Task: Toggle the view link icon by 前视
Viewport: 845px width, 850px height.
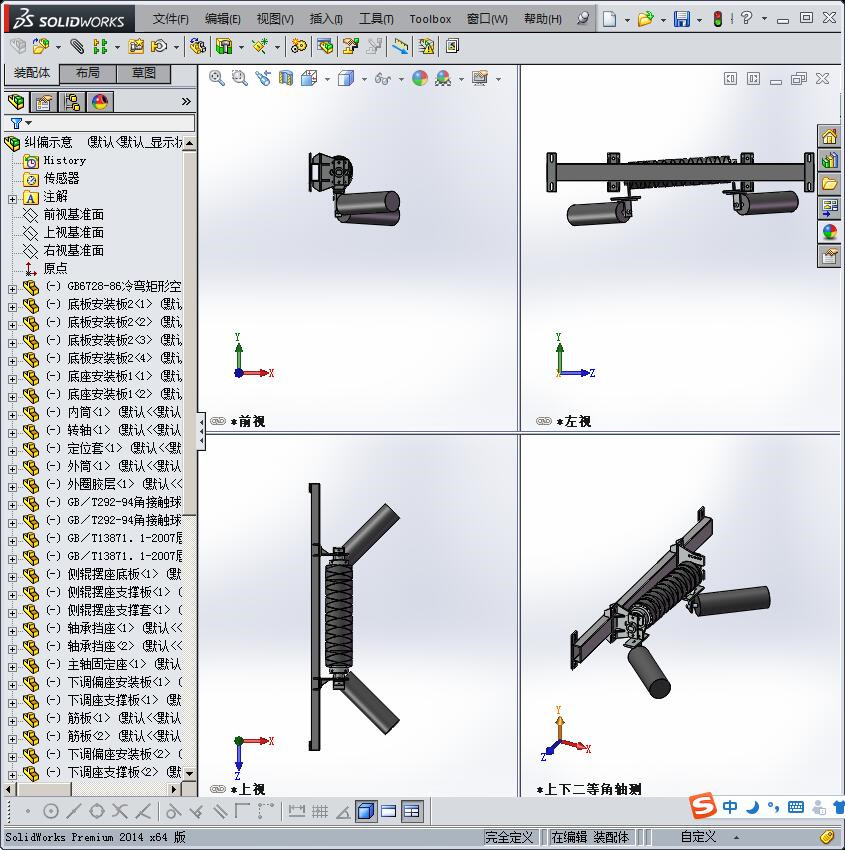Action: (x=218, y=421)
